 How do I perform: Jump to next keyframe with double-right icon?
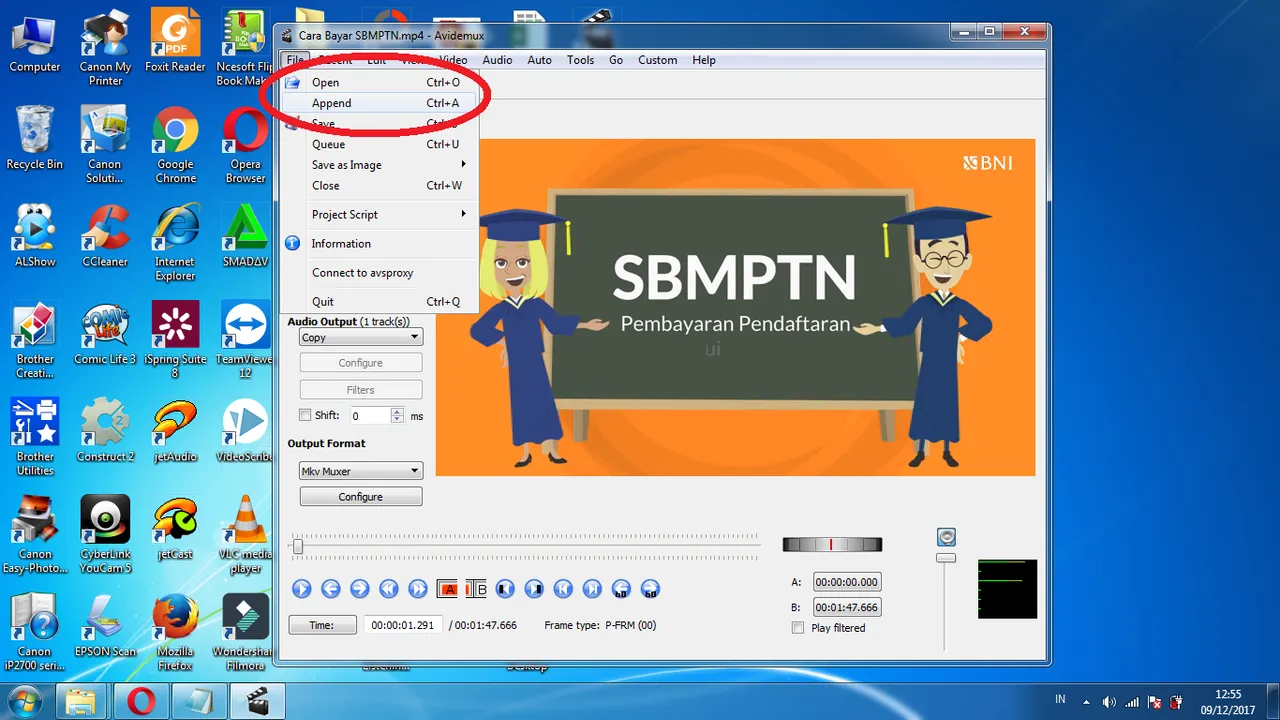(418, 589)
